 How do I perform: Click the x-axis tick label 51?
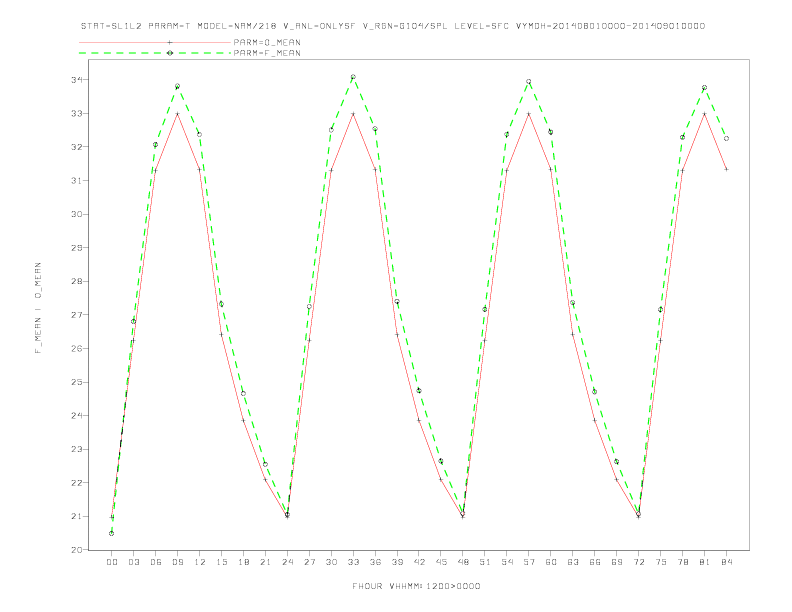click(485, 562)
